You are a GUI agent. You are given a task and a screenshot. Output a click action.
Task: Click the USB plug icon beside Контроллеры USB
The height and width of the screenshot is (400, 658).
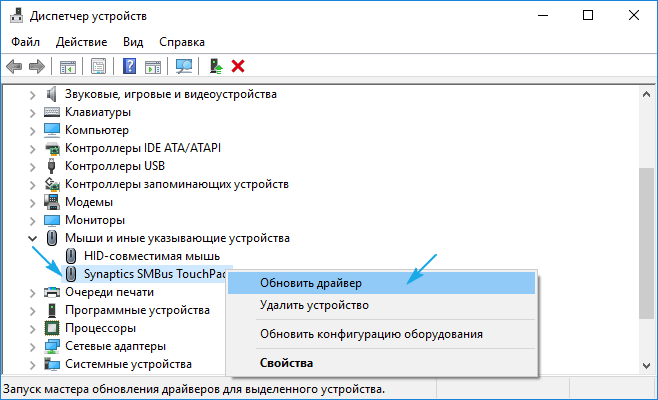tap(52, 166)
